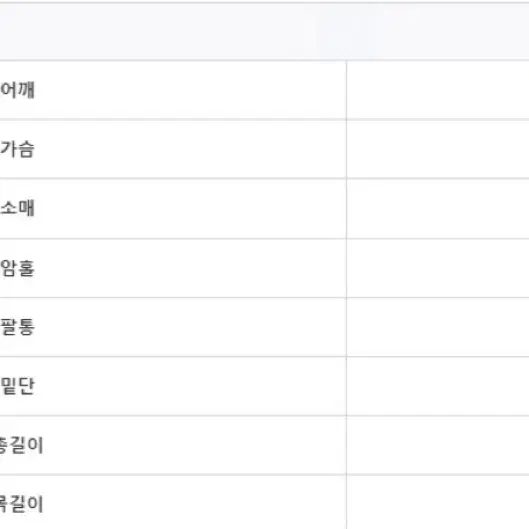
Task: Select the 가슴 row label
Action: point(17,149)
